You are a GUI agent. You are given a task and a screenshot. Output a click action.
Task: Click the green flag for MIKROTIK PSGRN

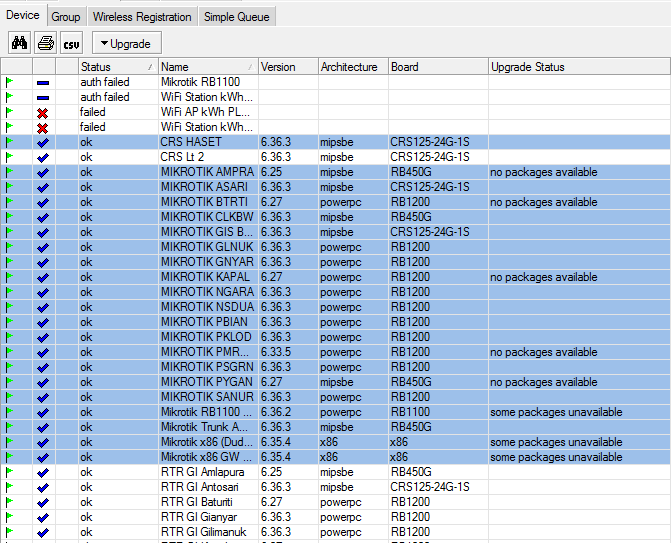[9, 367]
